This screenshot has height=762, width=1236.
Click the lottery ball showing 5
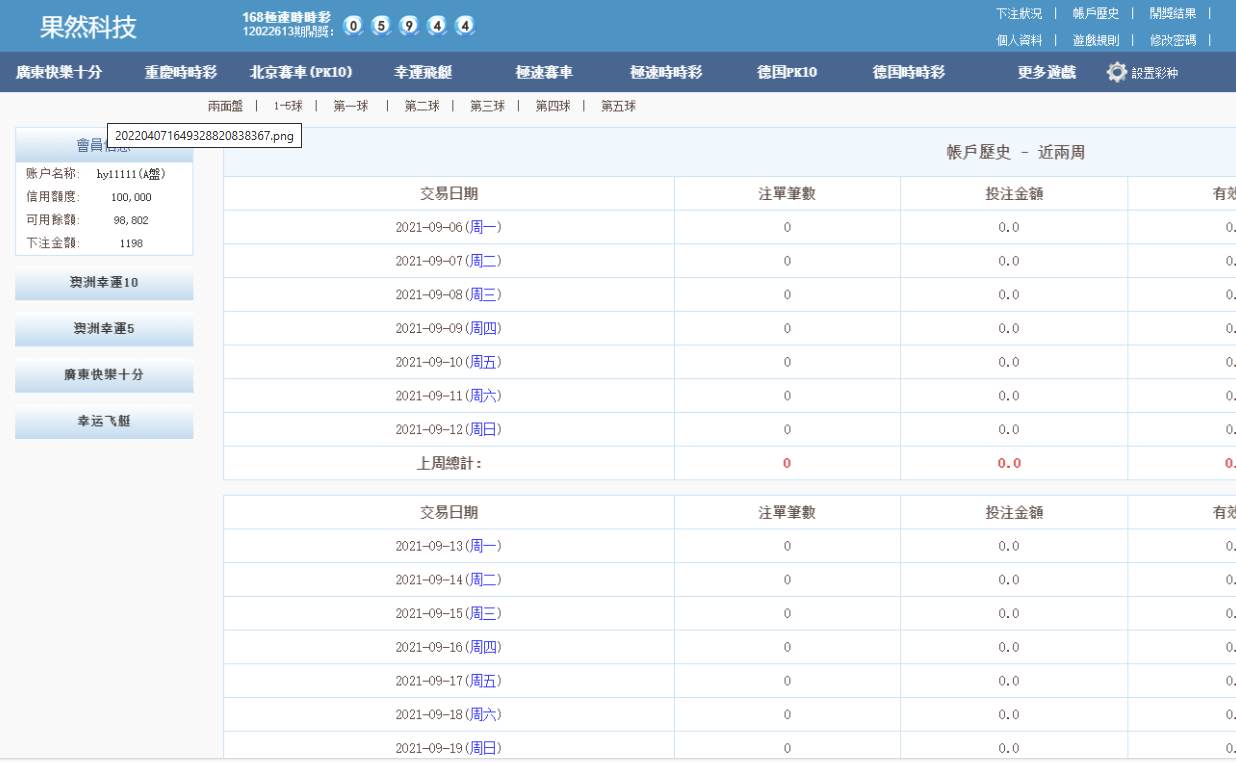(381, 26)
